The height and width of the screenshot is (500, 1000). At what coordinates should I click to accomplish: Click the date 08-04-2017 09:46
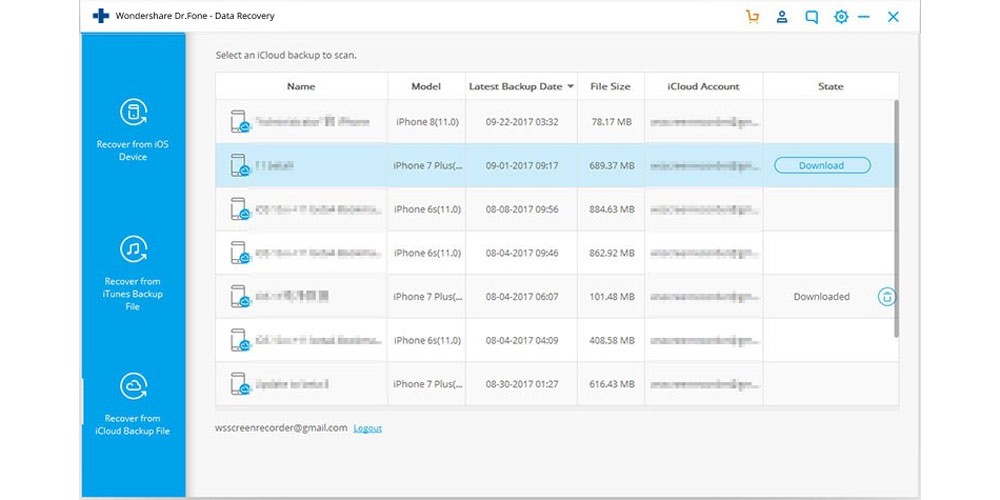coord(522,253)
